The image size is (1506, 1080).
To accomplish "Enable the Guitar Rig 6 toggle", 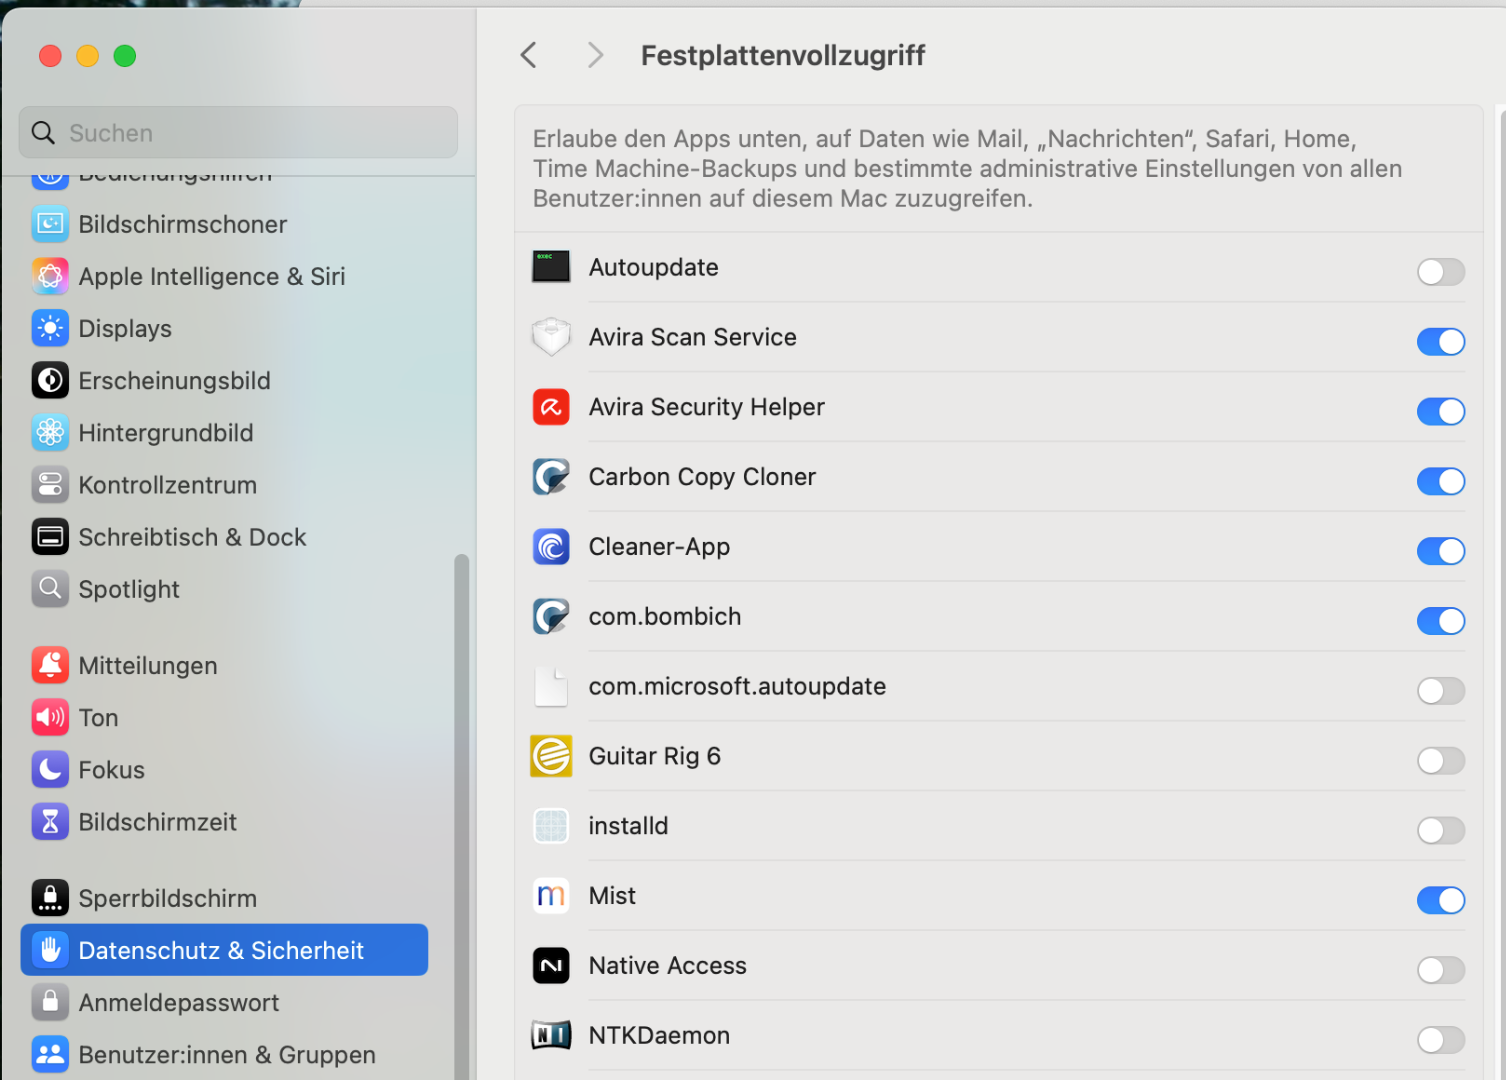I will (x=1440, y=761).
